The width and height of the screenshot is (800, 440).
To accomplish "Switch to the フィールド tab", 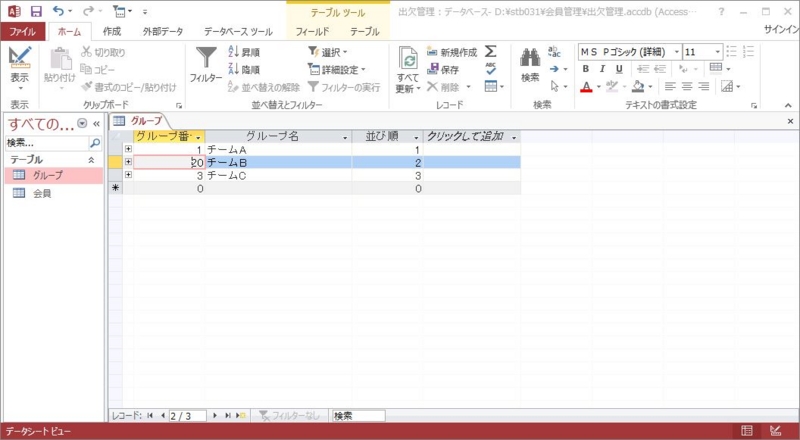I will pyautogui.click(x=312, y=32).
